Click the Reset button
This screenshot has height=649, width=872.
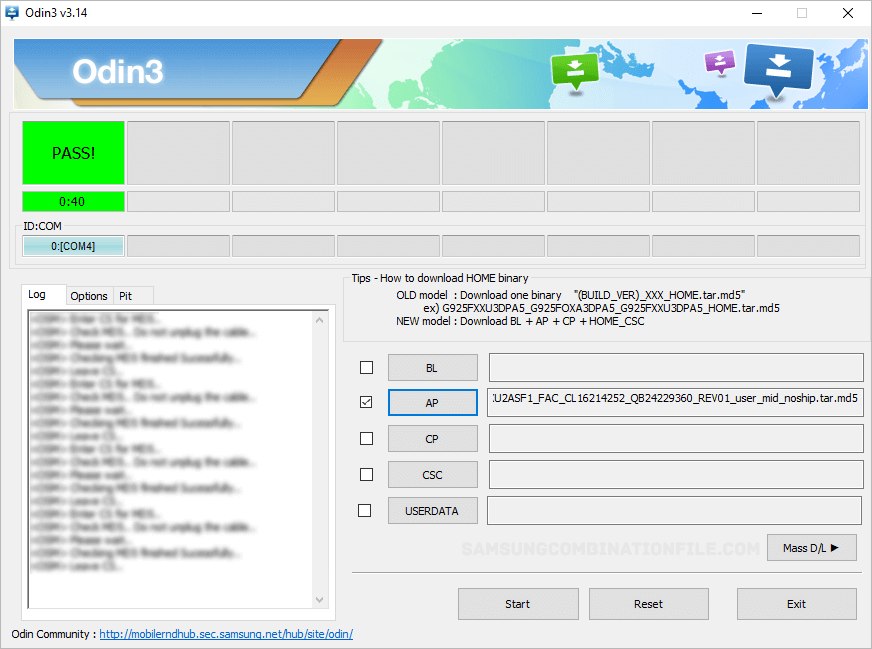[648, 604]
